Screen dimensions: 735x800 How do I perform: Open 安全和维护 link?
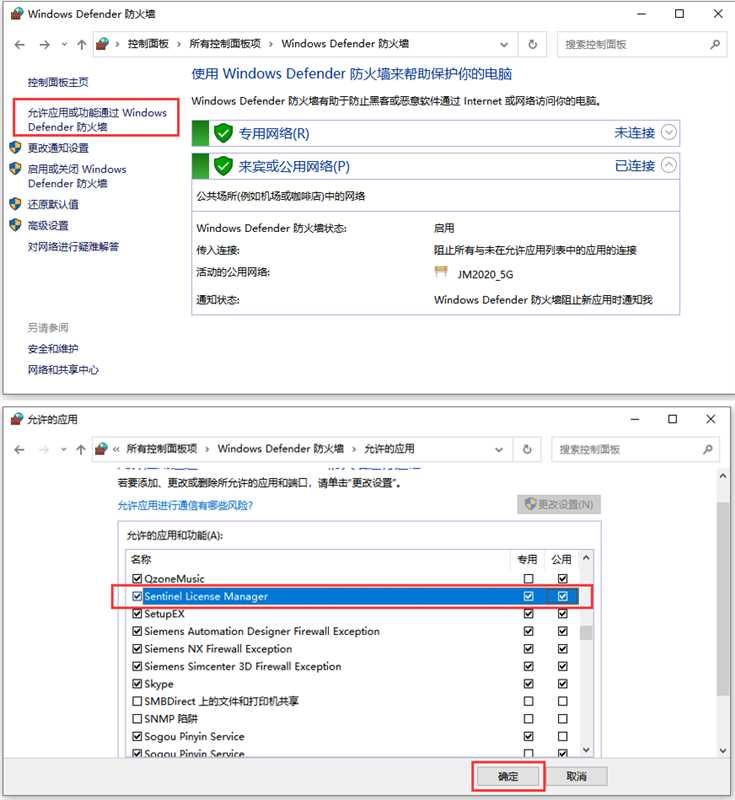coord(53,349)
